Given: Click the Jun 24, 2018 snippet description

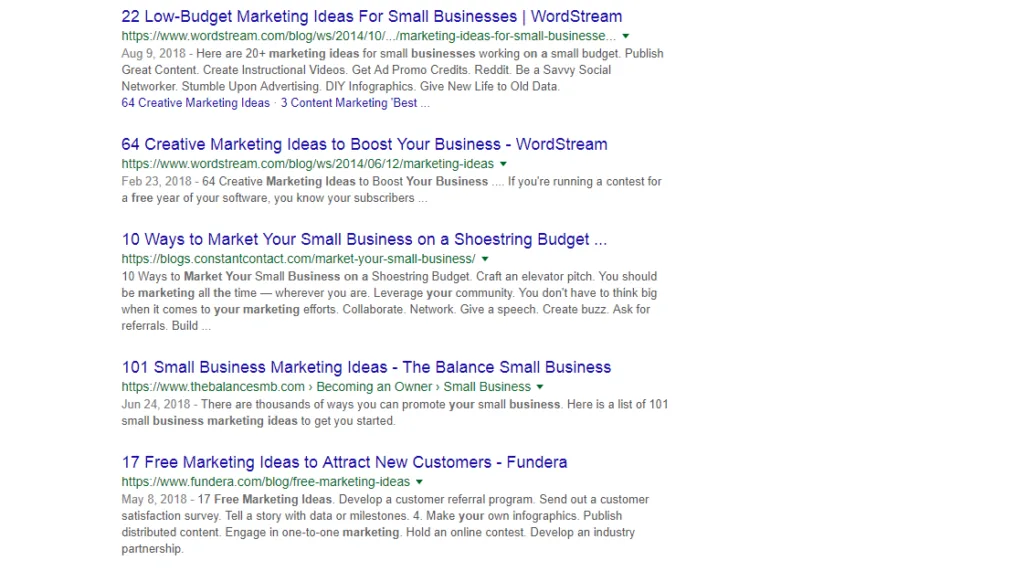Looking at the screenshot, I should (395, 412).
